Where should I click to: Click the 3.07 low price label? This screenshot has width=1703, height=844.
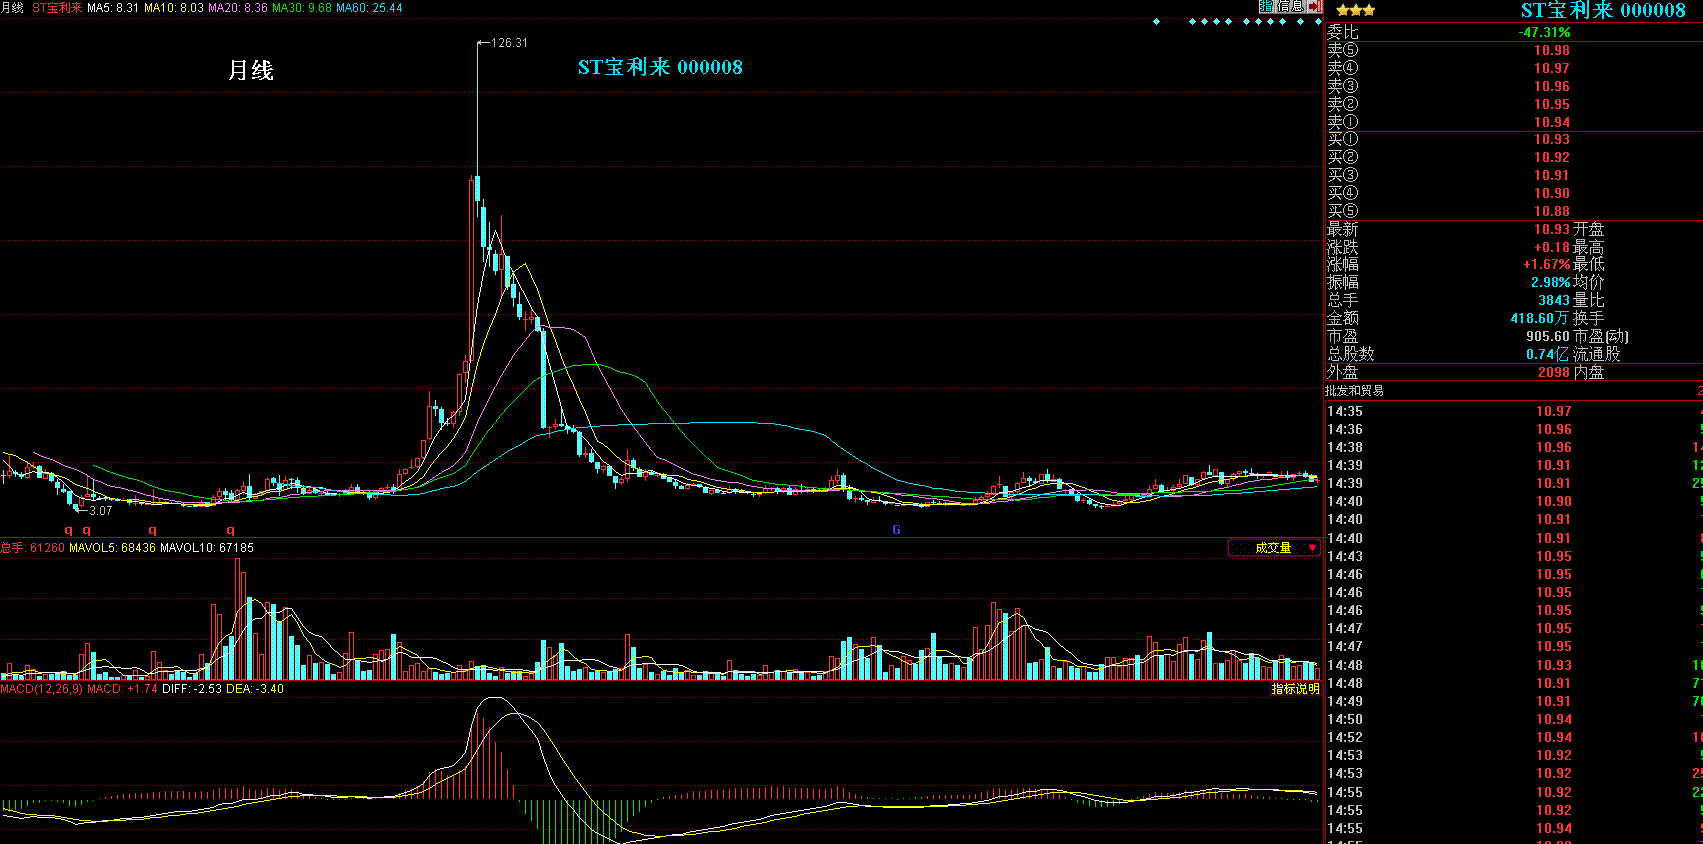[x=101, y=511]
